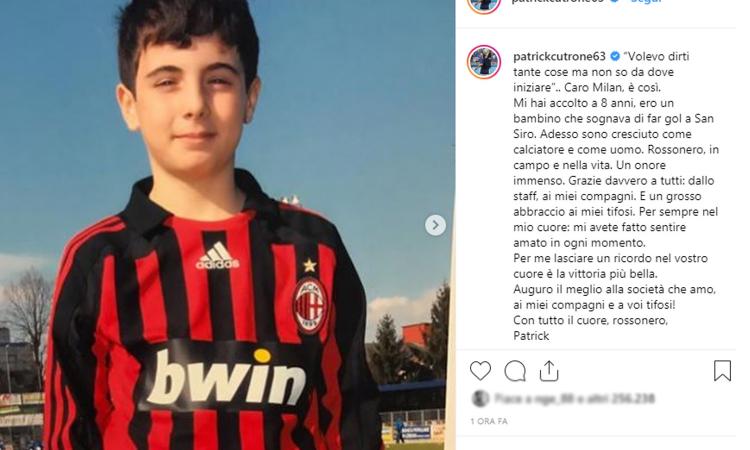
Task: Open the post permalink via 1 ORA FA
Action: (x=489, y=421)
